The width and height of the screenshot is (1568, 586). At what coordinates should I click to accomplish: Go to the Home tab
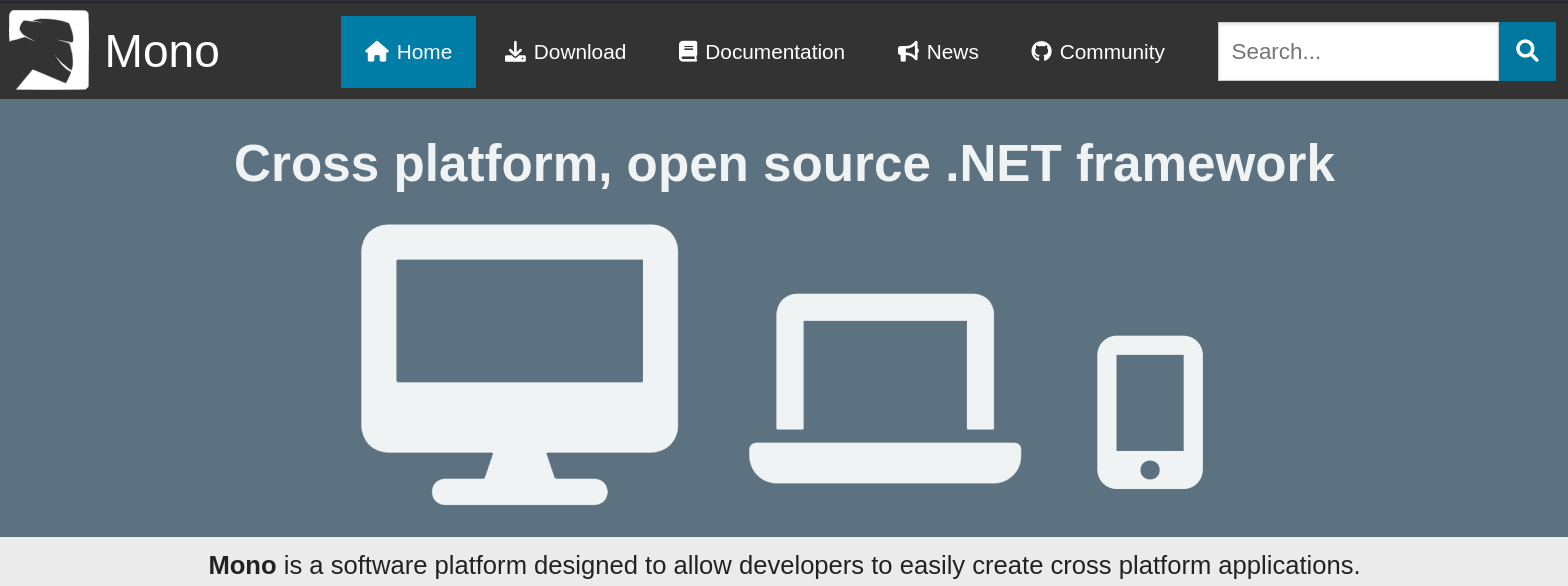408,52
